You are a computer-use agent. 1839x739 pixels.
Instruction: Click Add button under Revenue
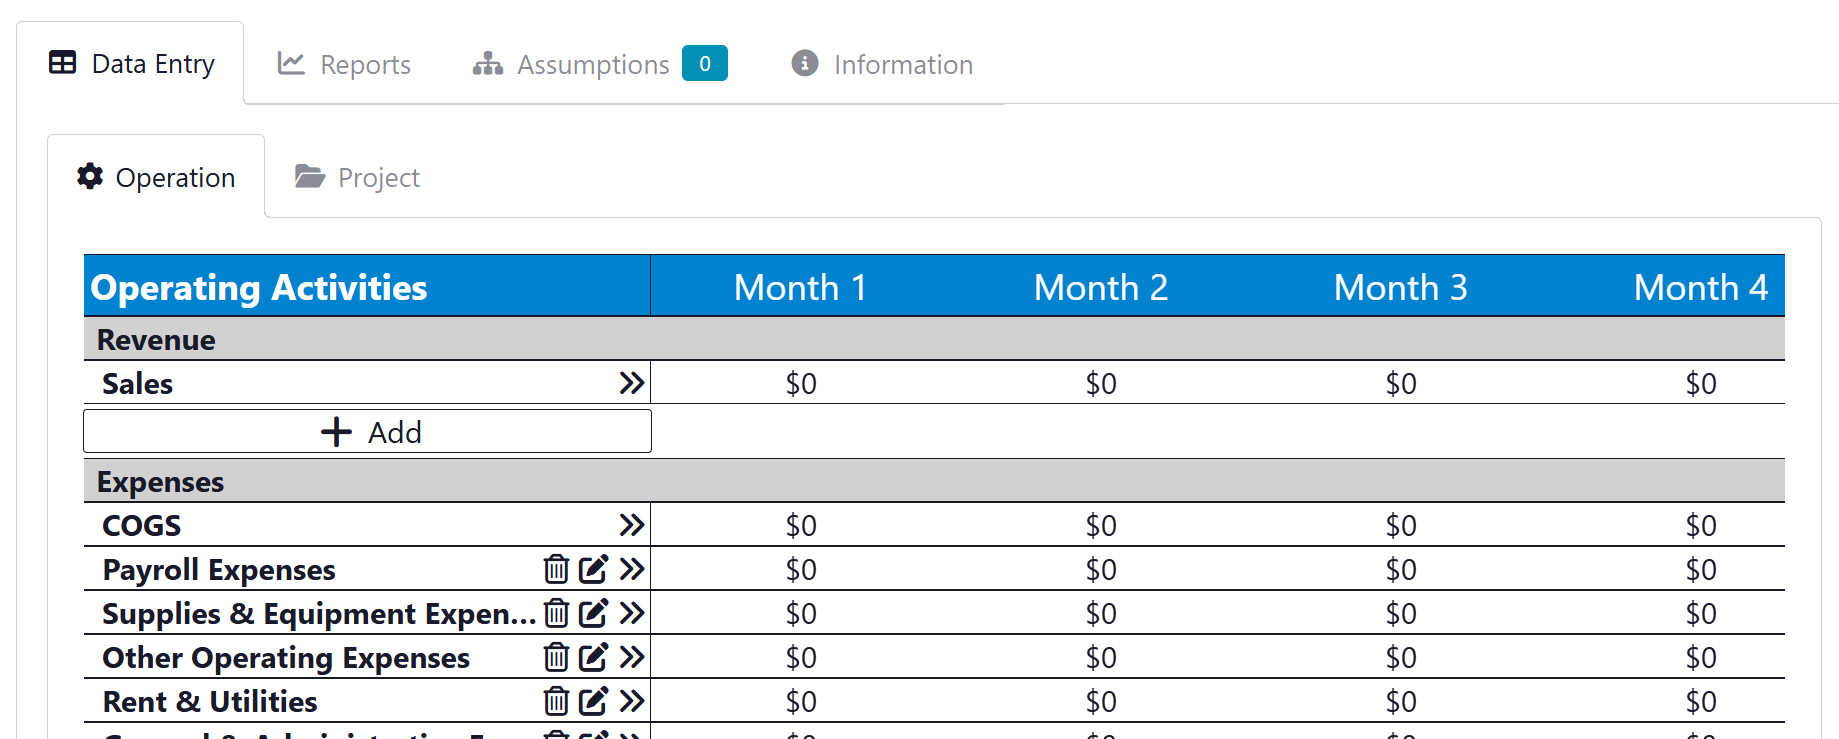[x=368, y=432]
